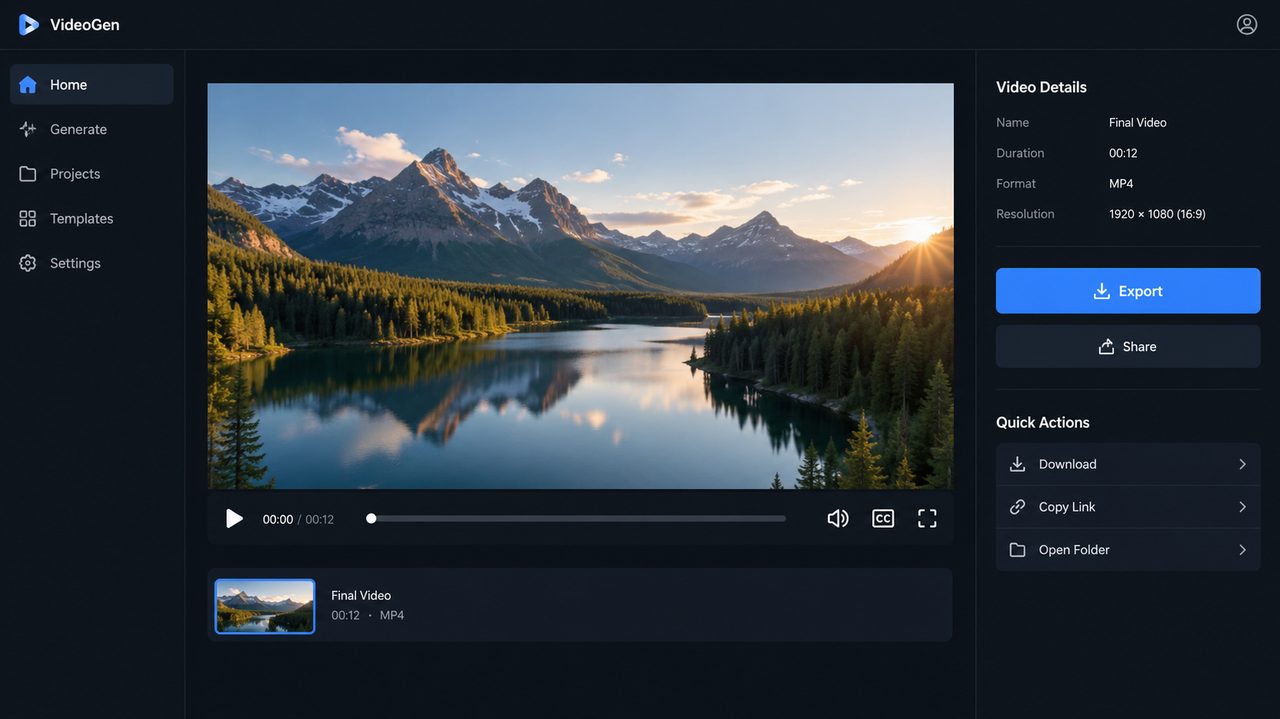The width and height of the screenshot is (1280, 719).
Task: Click the Copy Link chain icon
Action: coord(1018,507)
